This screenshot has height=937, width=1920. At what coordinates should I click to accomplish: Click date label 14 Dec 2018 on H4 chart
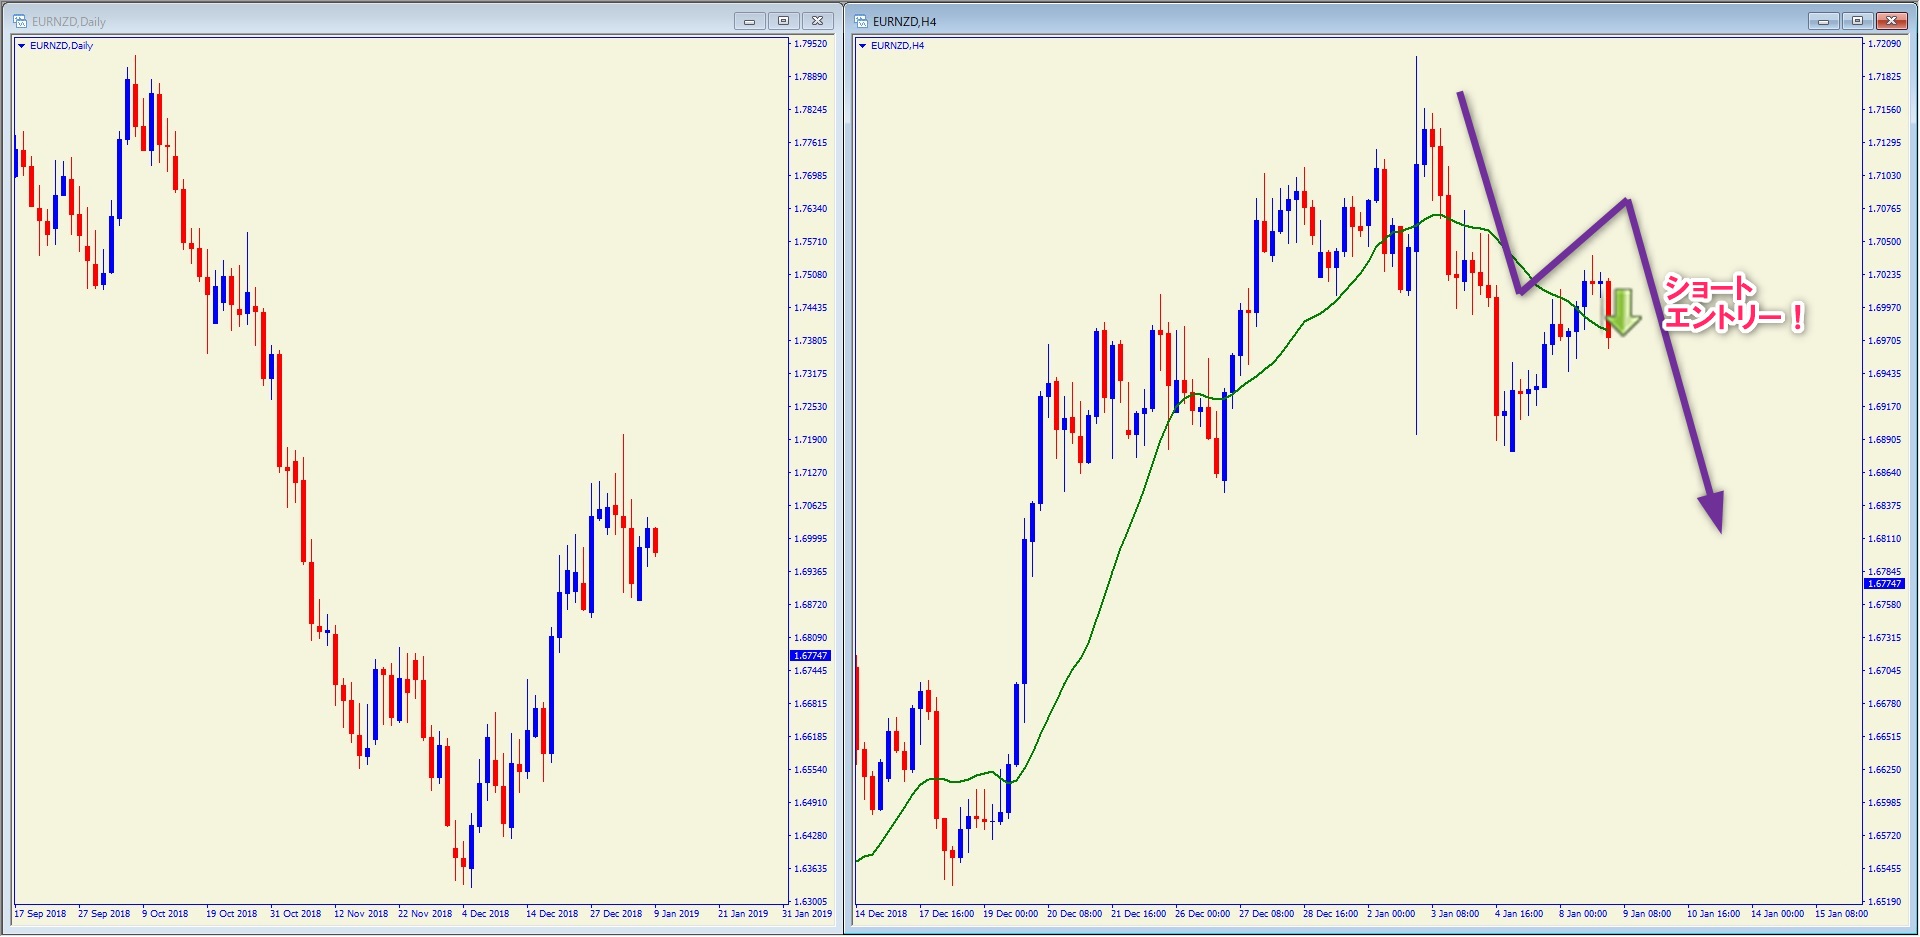coord(881,914)
